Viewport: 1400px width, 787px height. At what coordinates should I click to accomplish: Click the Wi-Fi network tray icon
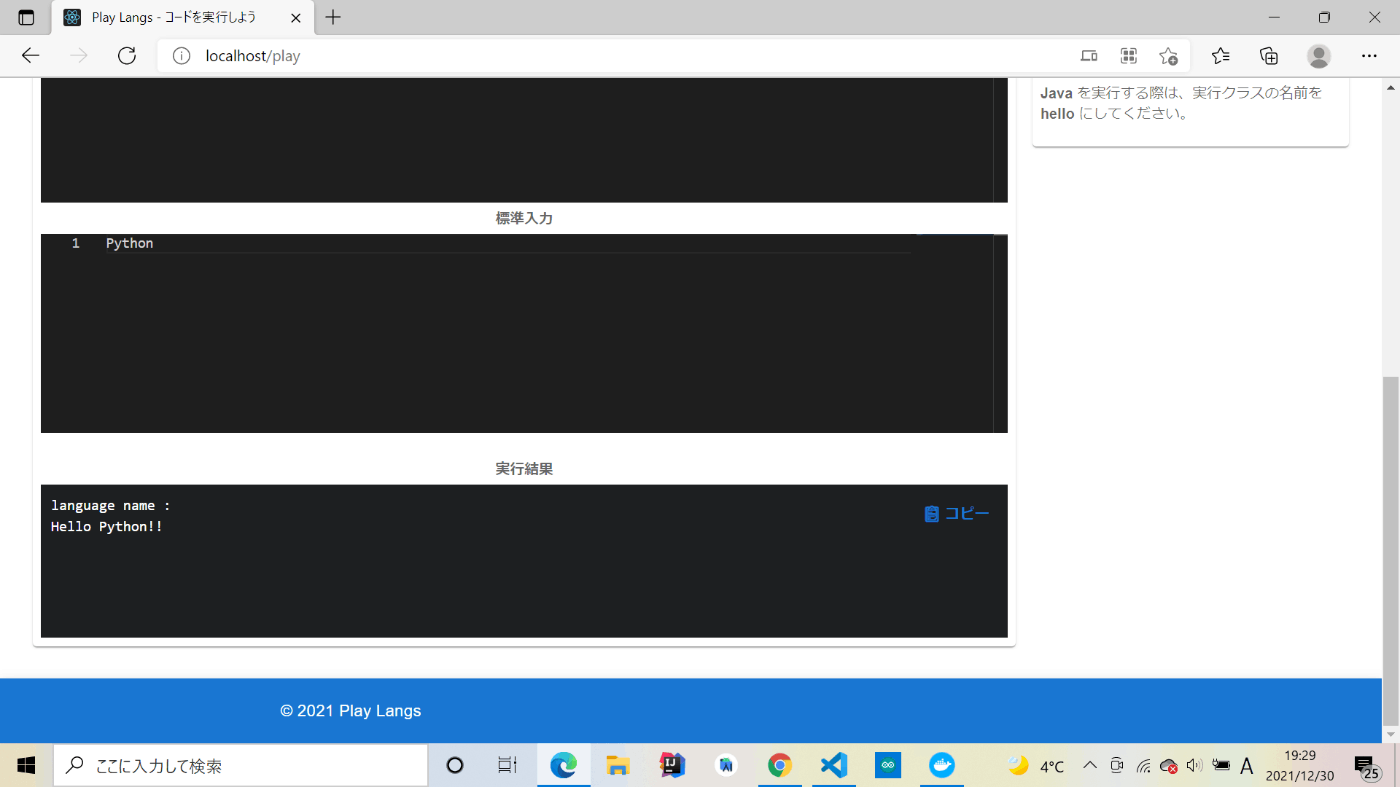[x=1144, y=766]
